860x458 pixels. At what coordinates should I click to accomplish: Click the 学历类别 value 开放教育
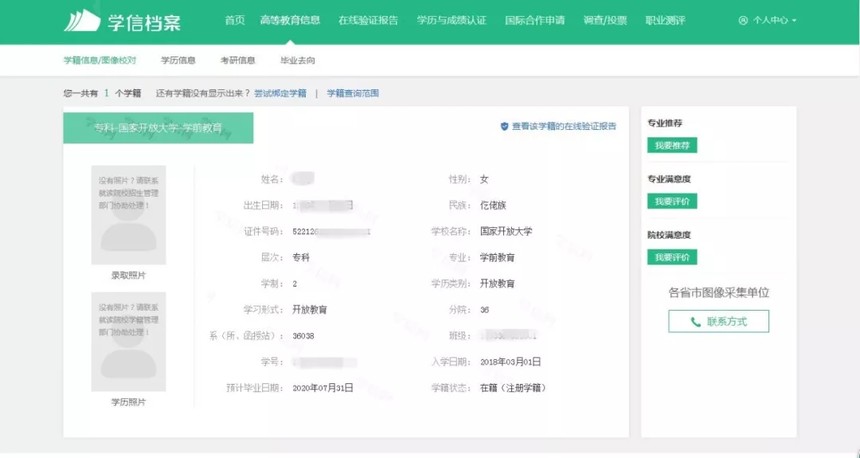click(x=497, y=284)
